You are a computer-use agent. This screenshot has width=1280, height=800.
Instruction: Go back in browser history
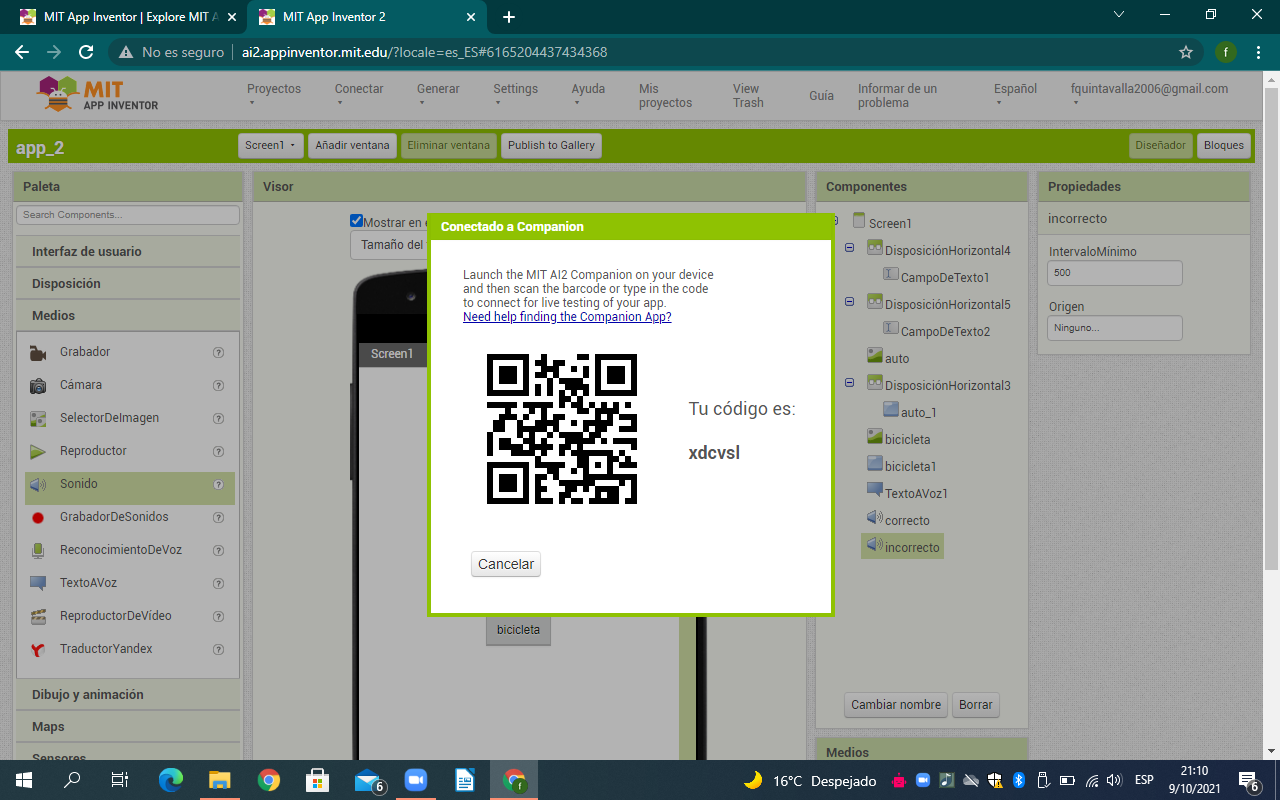pyautogui.click(x=22, y=52)
